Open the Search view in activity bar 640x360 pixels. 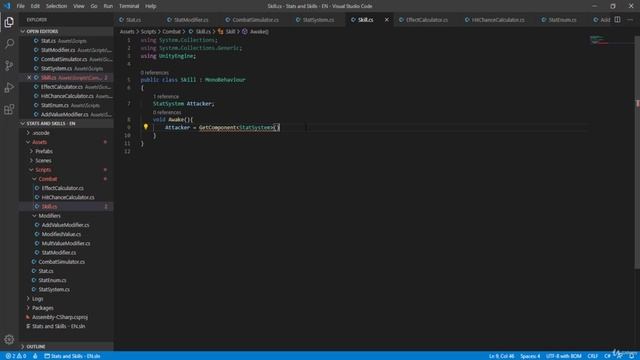click(9, 43)
